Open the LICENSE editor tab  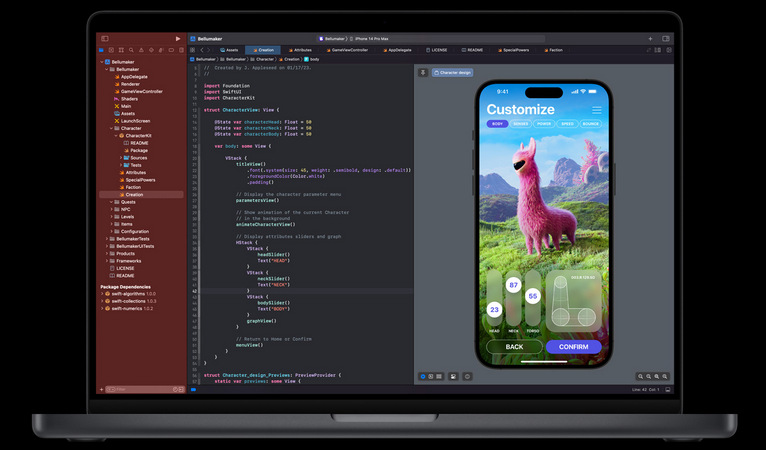click(x=436, y=50)
